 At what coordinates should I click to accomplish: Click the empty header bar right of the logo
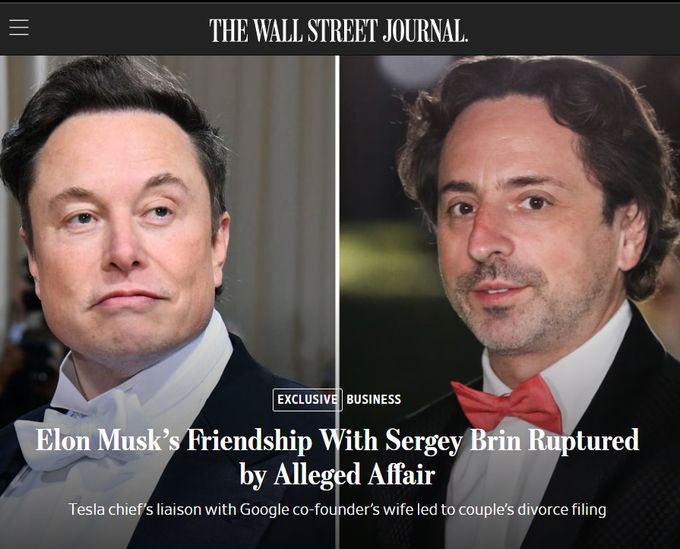pyautogui.click(x=572, y=29)
